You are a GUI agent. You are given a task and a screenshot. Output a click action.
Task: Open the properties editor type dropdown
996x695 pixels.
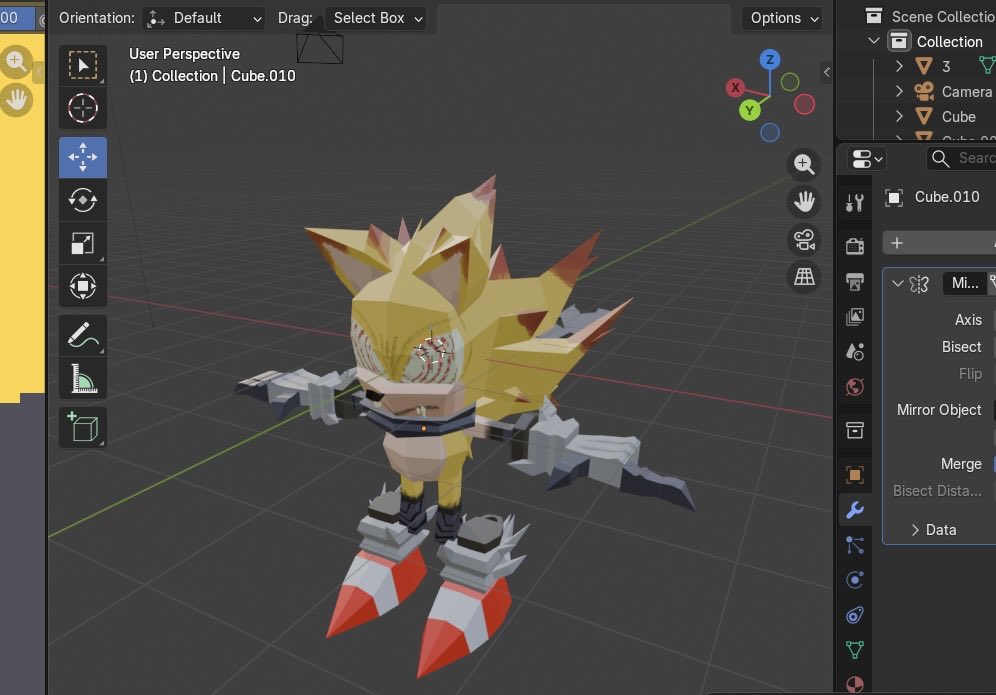point(866,159)
